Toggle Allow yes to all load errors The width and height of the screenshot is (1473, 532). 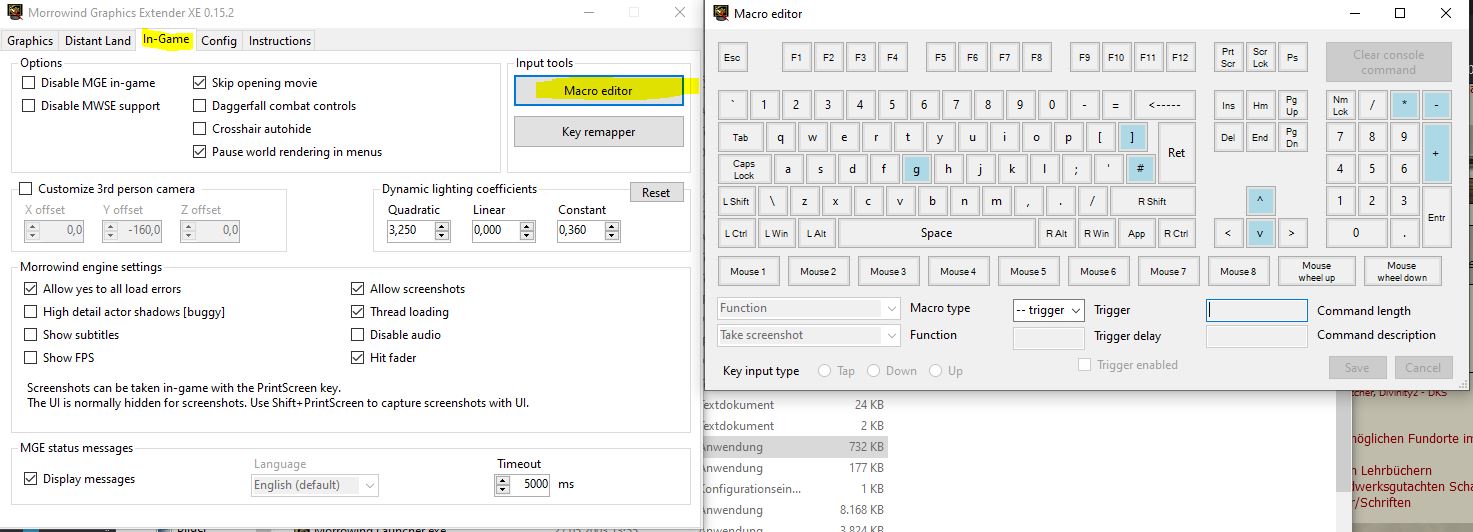30,289
